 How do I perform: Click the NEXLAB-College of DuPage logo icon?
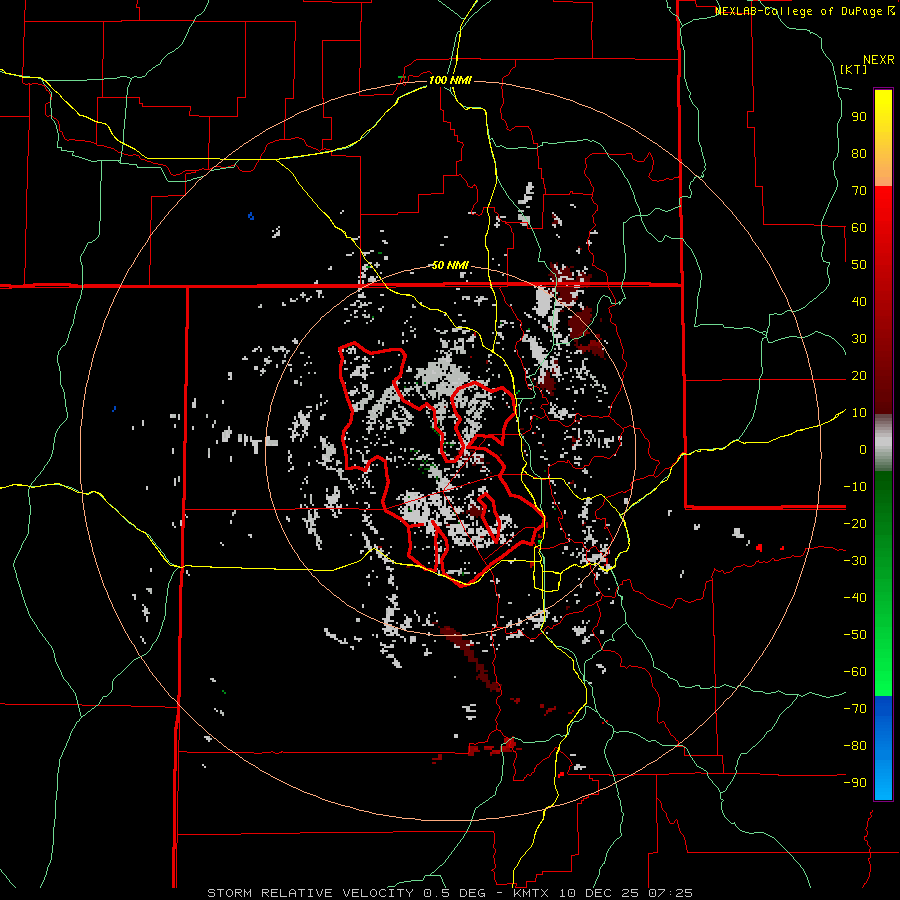coord(891,11)
